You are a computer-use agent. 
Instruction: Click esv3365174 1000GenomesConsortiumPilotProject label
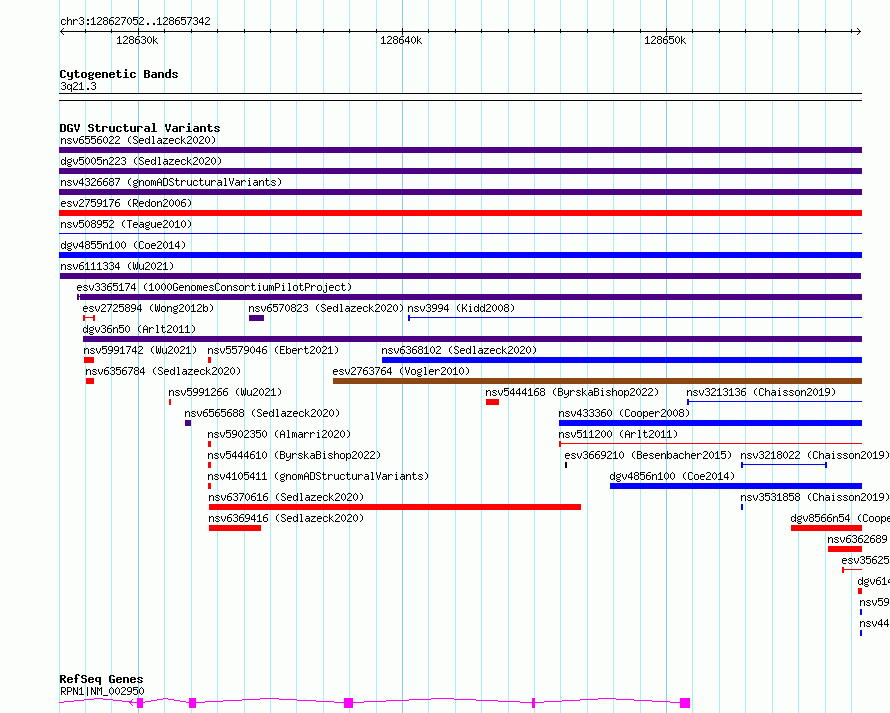[214, 287]
